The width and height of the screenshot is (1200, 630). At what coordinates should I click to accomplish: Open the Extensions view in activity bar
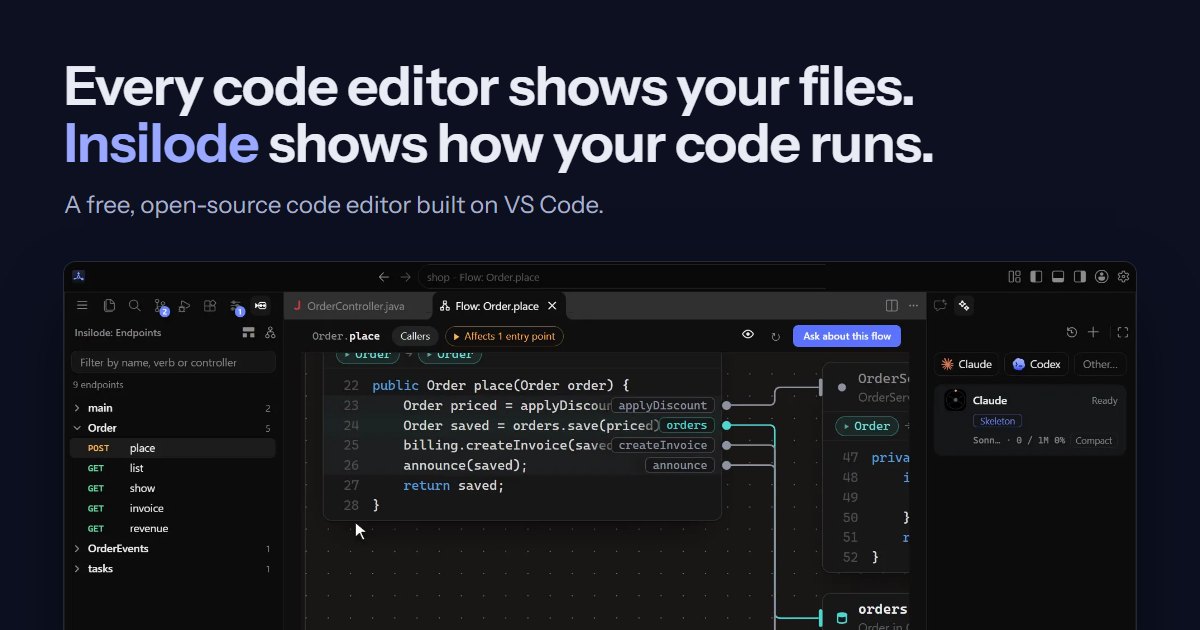coord(209,306)
